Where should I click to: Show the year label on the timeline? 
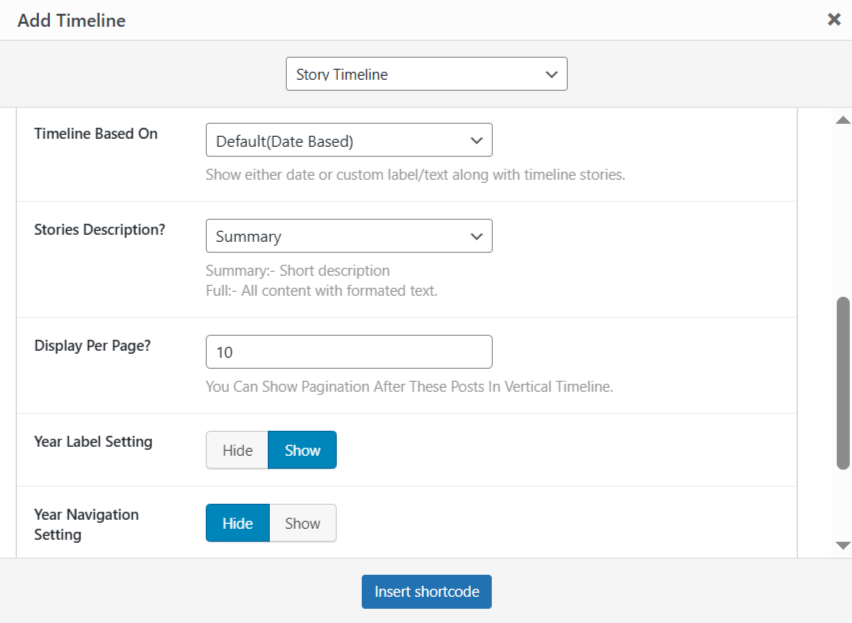point(301,449)
